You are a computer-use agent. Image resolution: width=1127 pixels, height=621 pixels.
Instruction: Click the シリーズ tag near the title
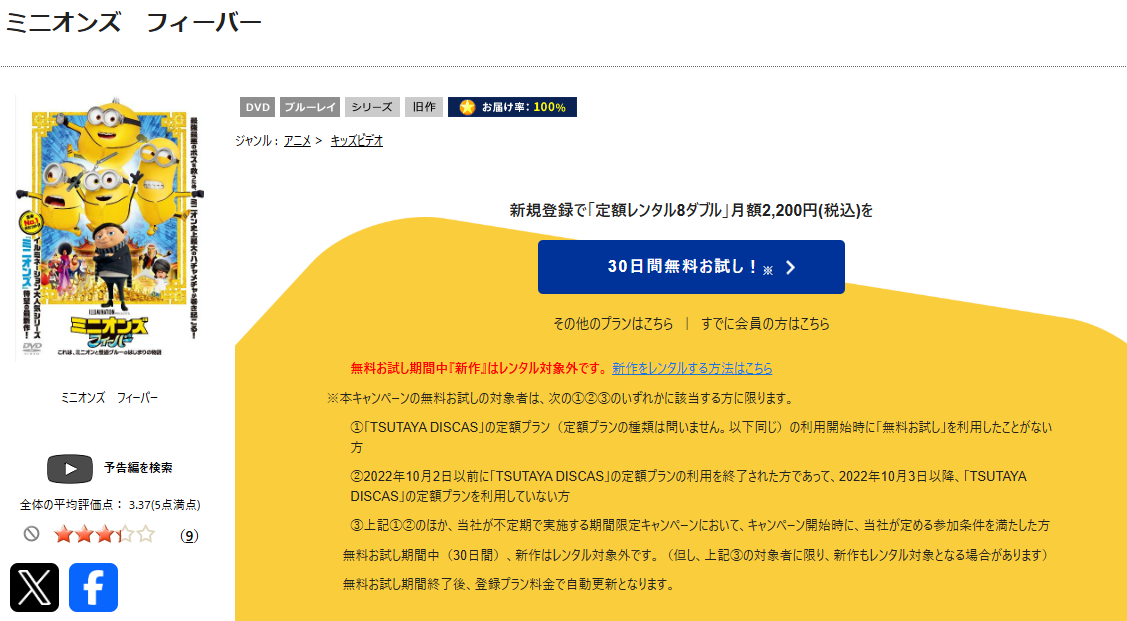pyautogui.click(x=370, y=107)
